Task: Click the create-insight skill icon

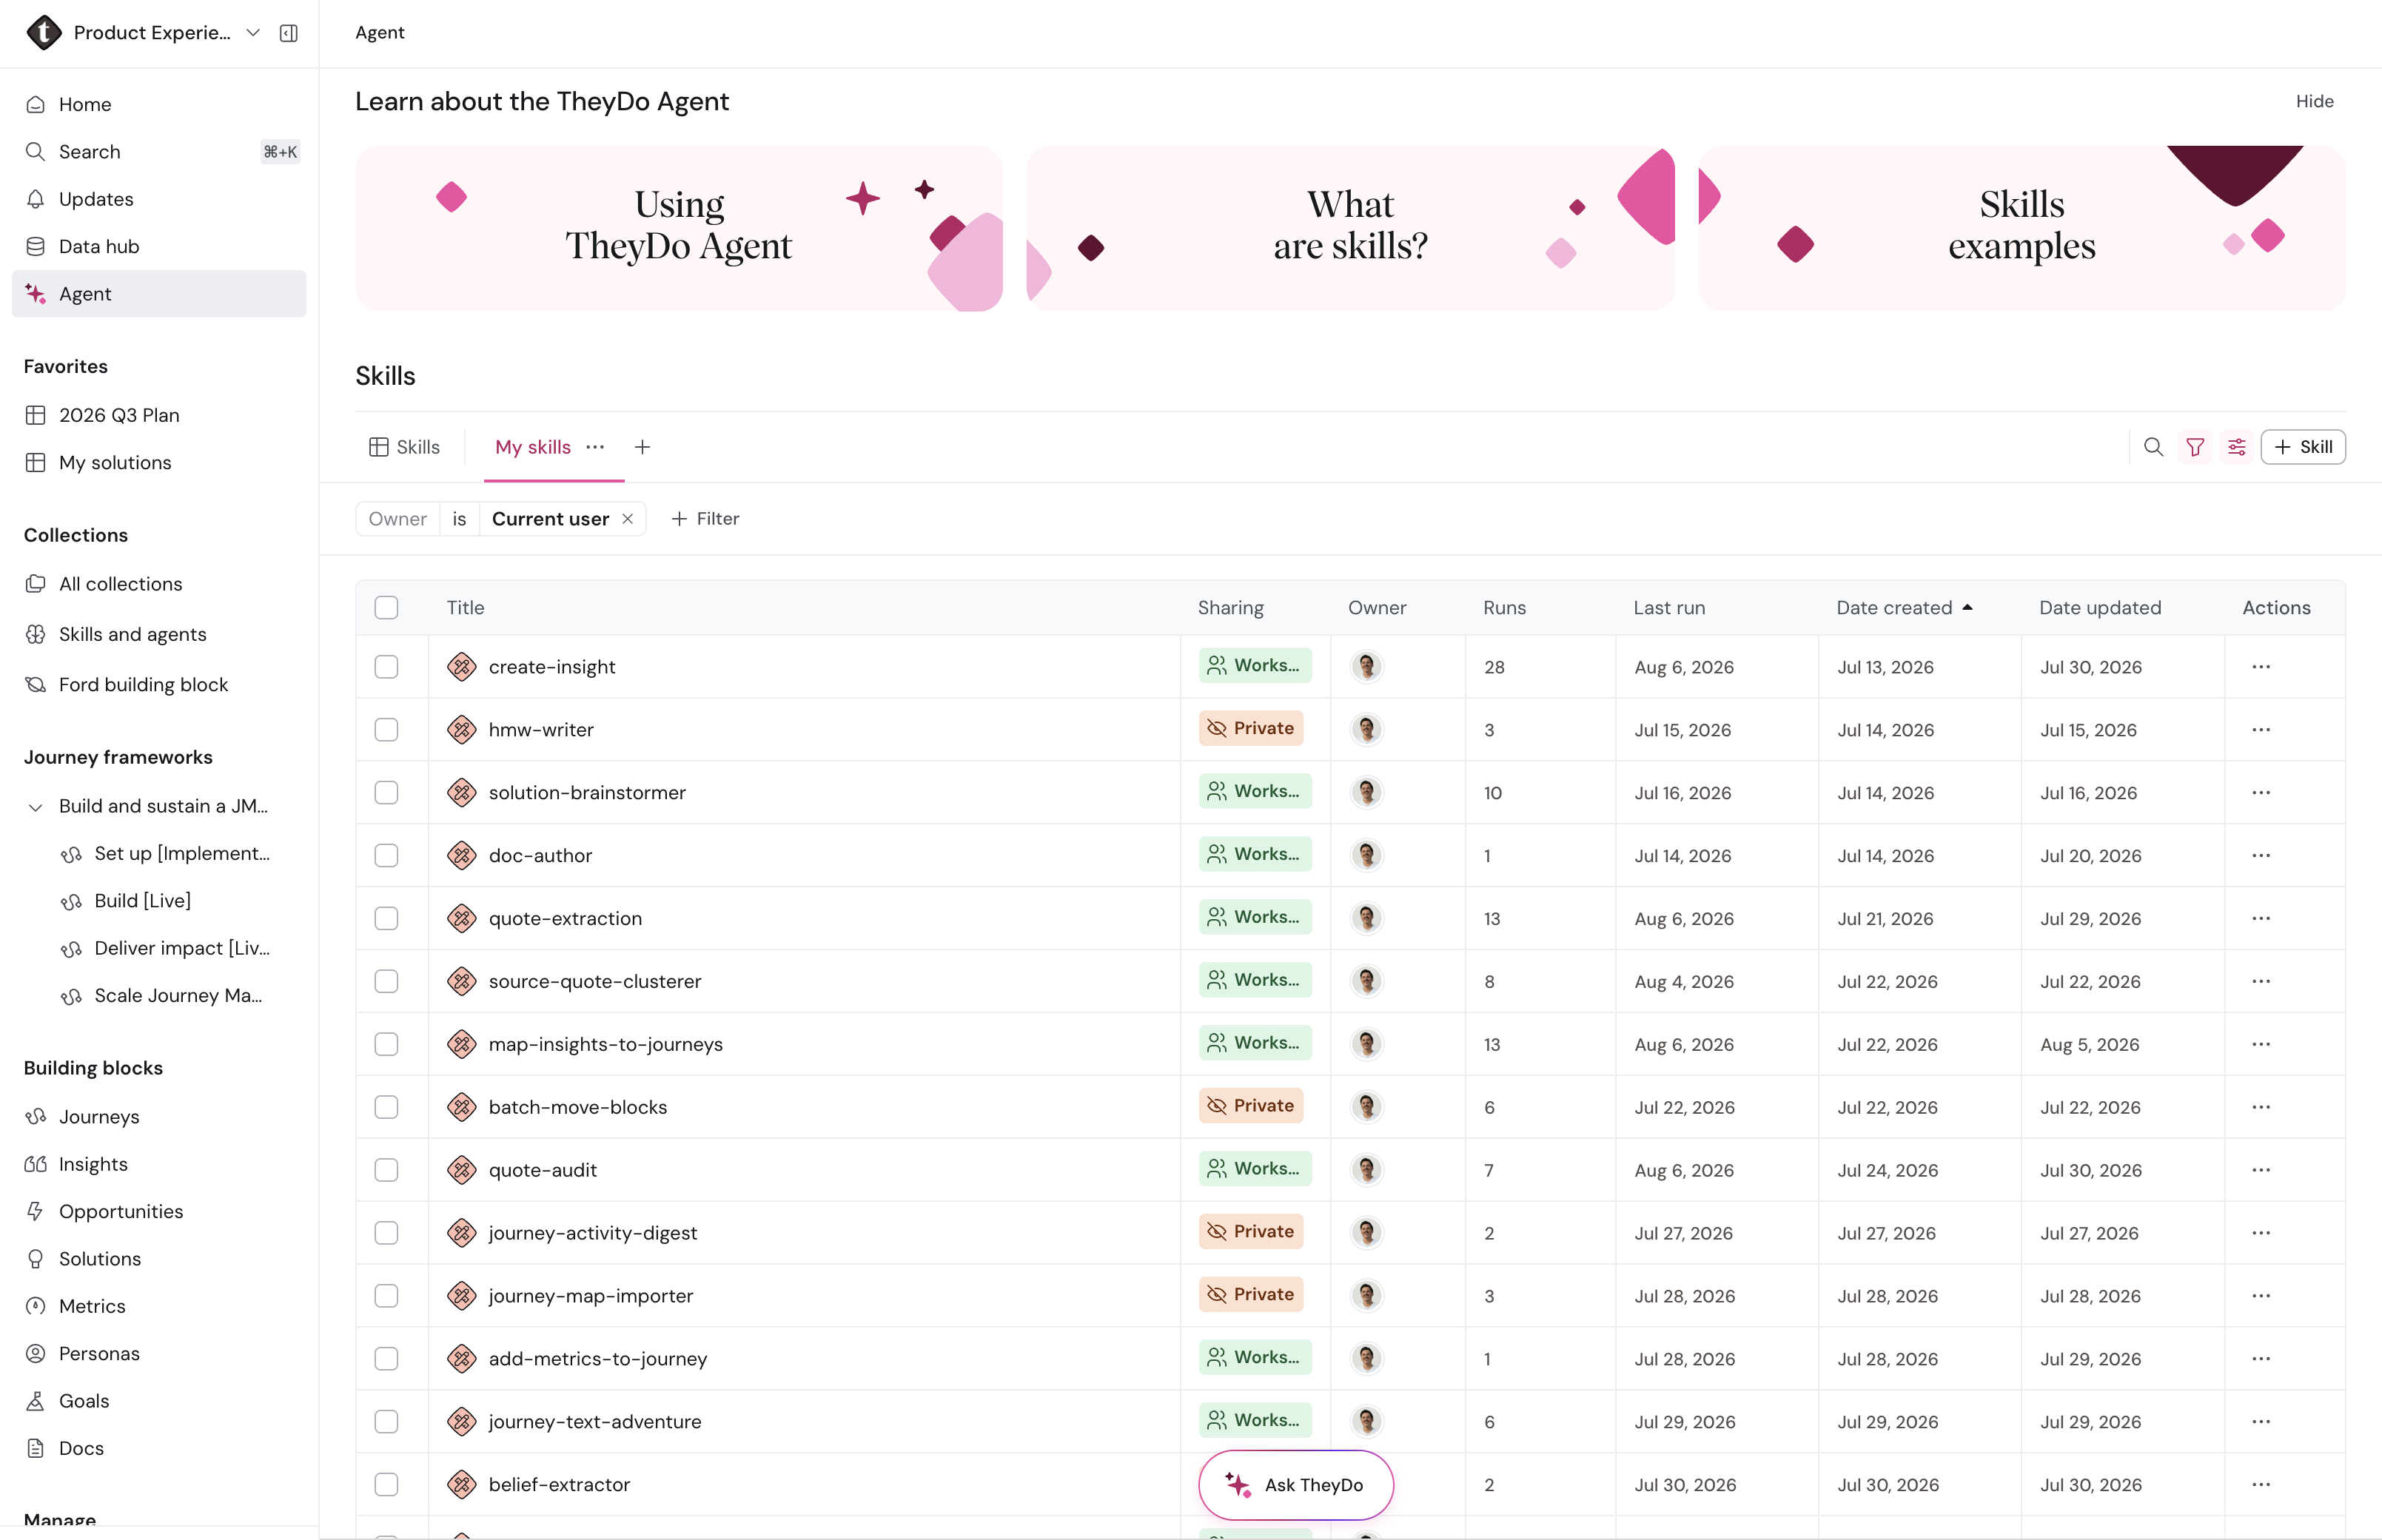Action: point(462,667)
